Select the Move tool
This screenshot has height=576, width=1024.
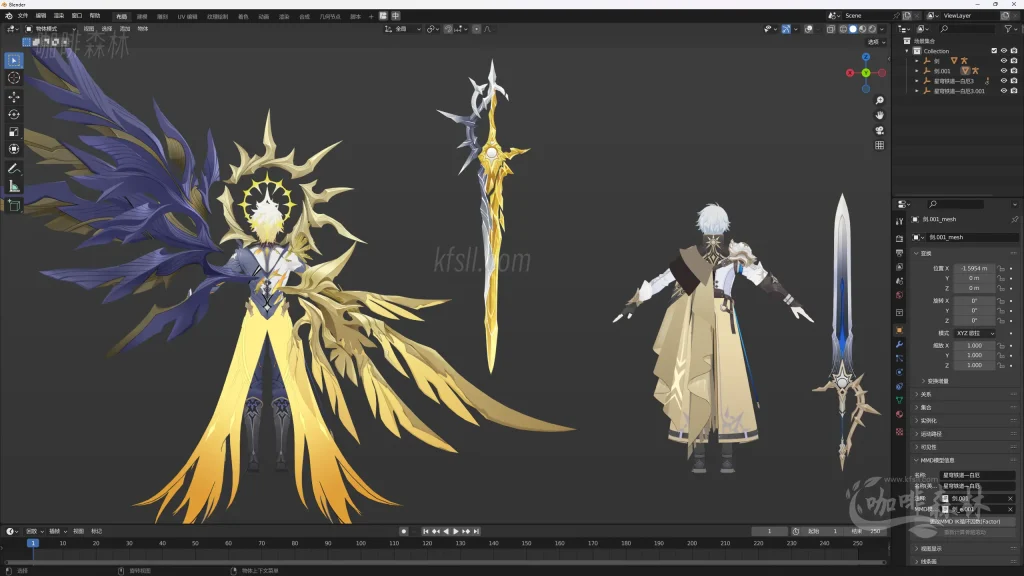point(14,97)
